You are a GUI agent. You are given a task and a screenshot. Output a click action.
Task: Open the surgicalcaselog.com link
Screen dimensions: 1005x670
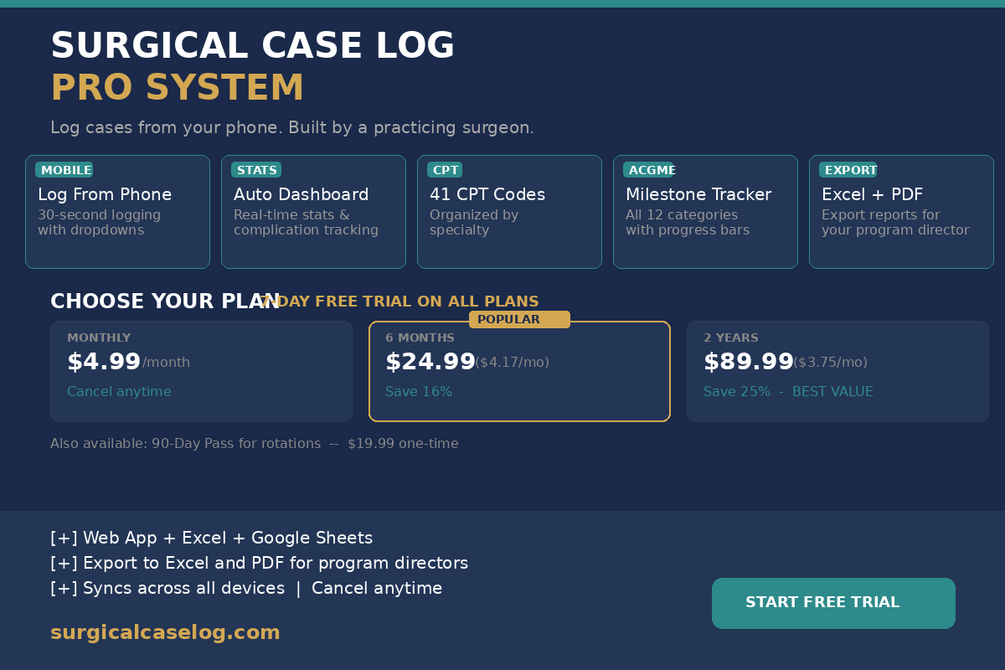(165, 632)
